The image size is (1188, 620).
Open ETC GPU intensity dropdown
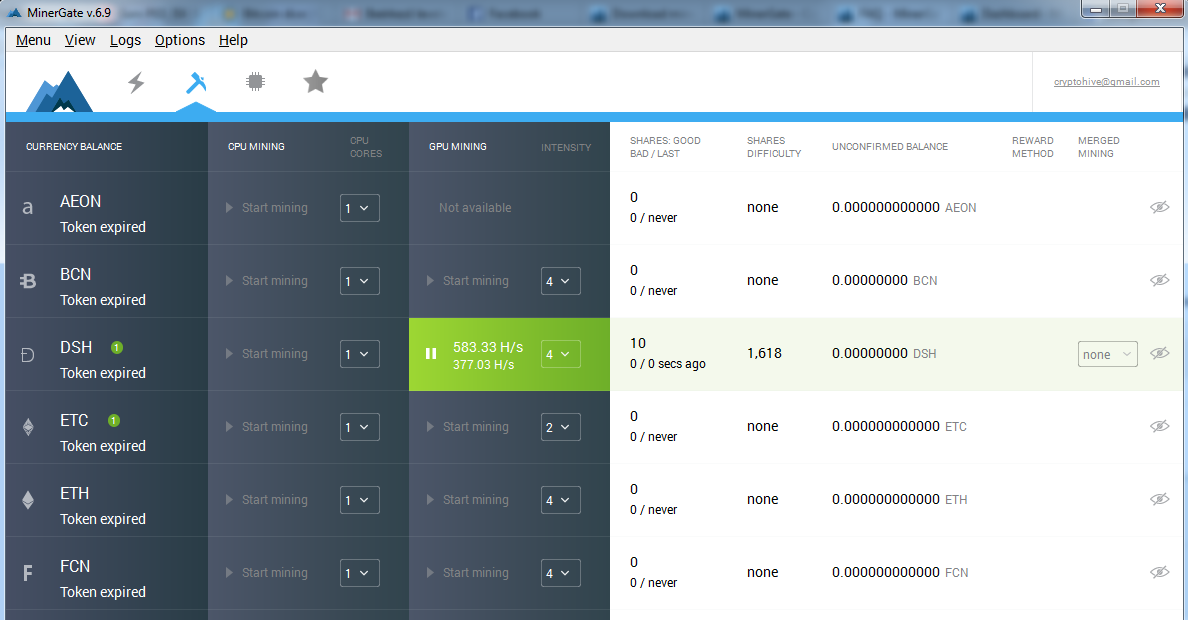[x=561, y=427]
